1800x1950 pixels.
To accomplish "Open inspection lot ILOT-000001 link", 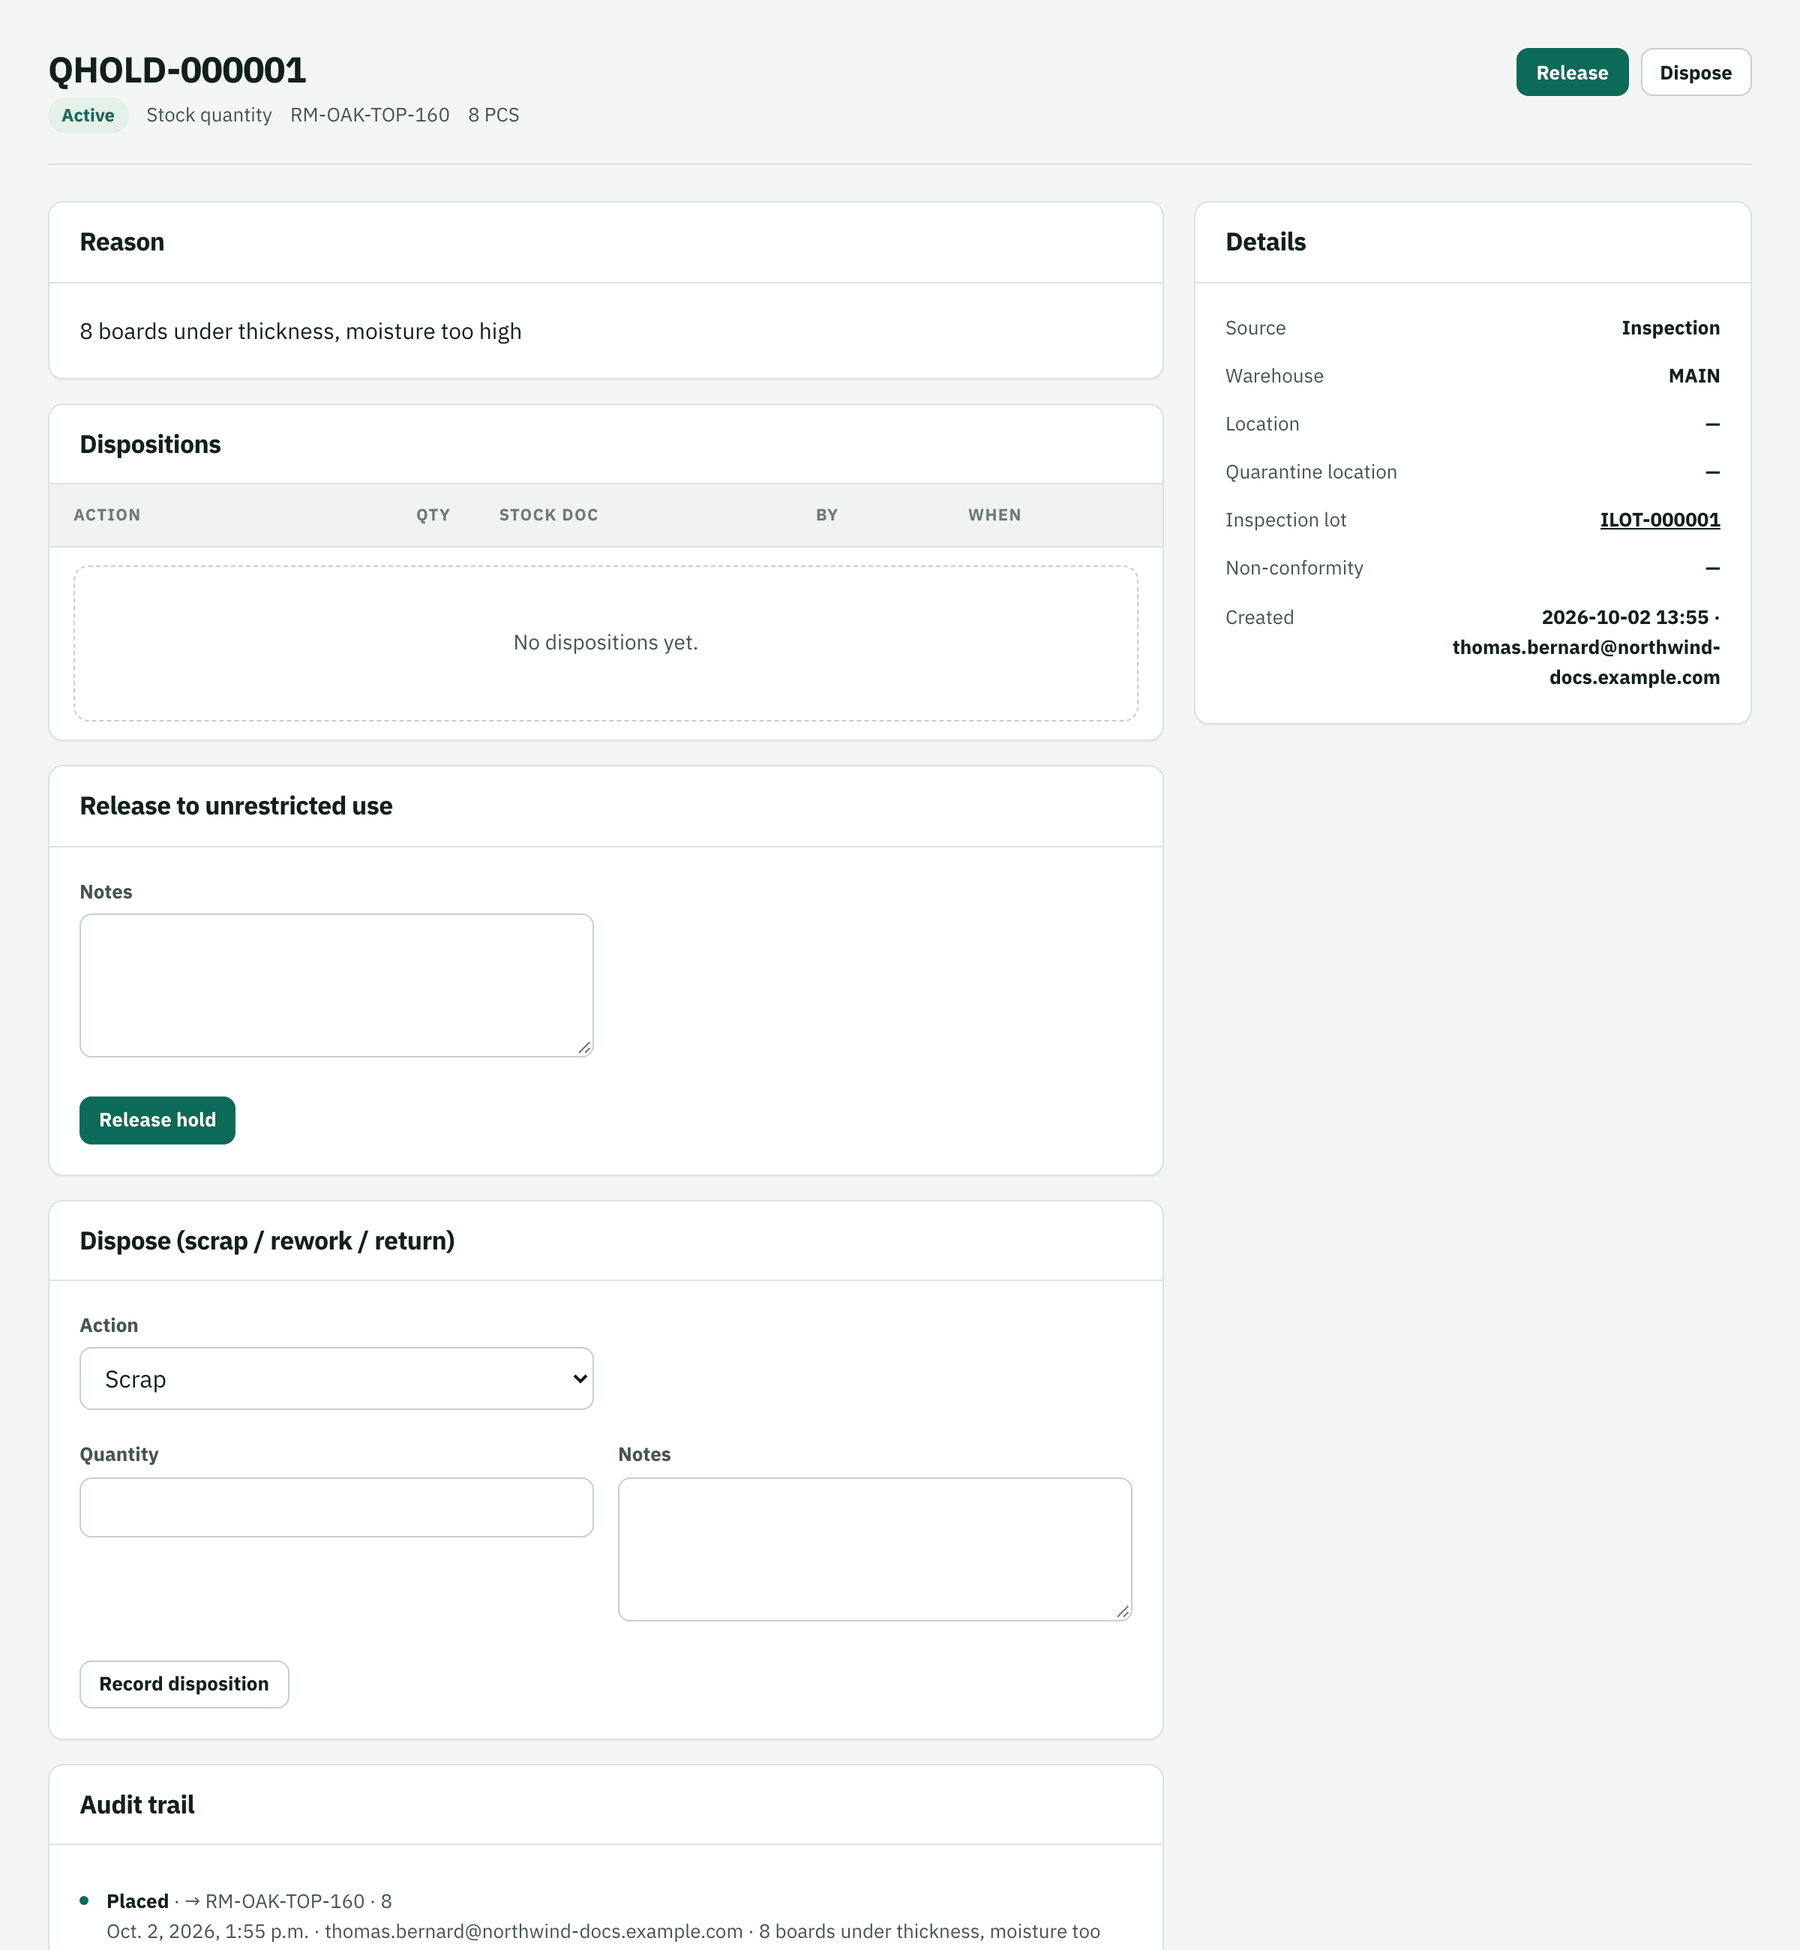I will (x=1660, y=520).
